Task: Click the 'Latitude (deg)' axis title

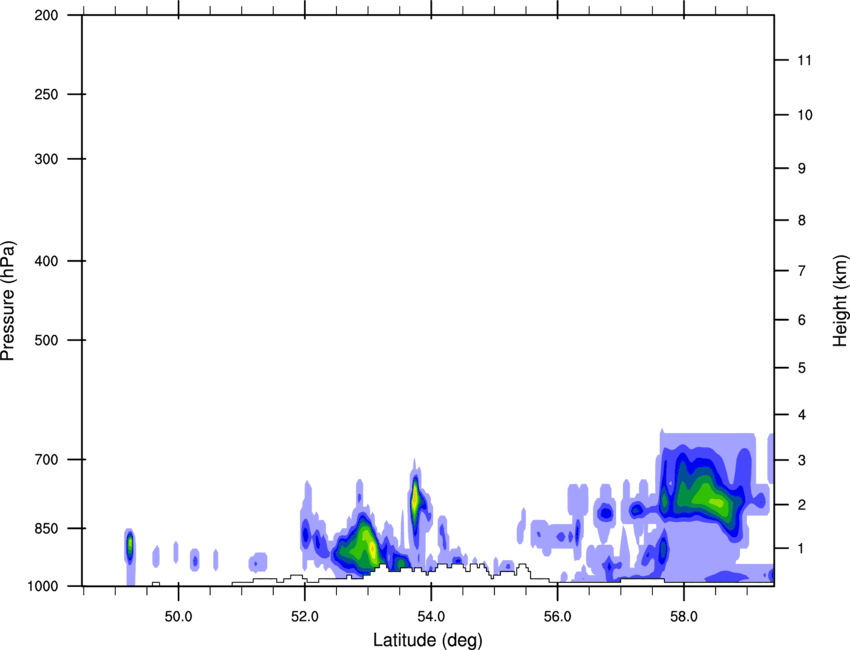Action: tap(427, 640)
